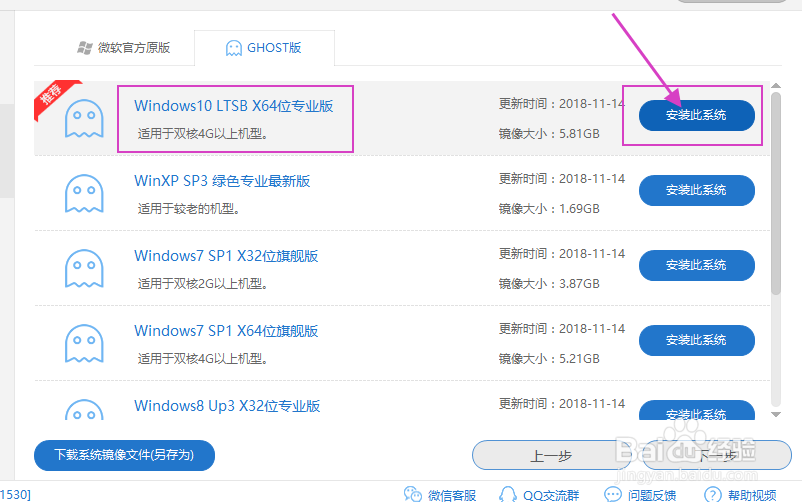Go back with the 上一步 button

[x=551, y=455]
